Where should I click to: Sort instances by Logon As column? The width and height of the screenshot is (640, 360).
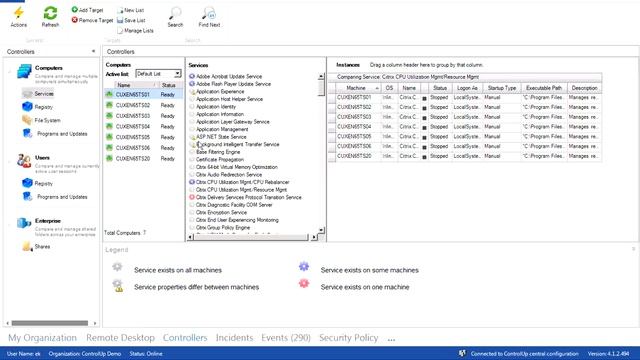[x=467, y=88]
